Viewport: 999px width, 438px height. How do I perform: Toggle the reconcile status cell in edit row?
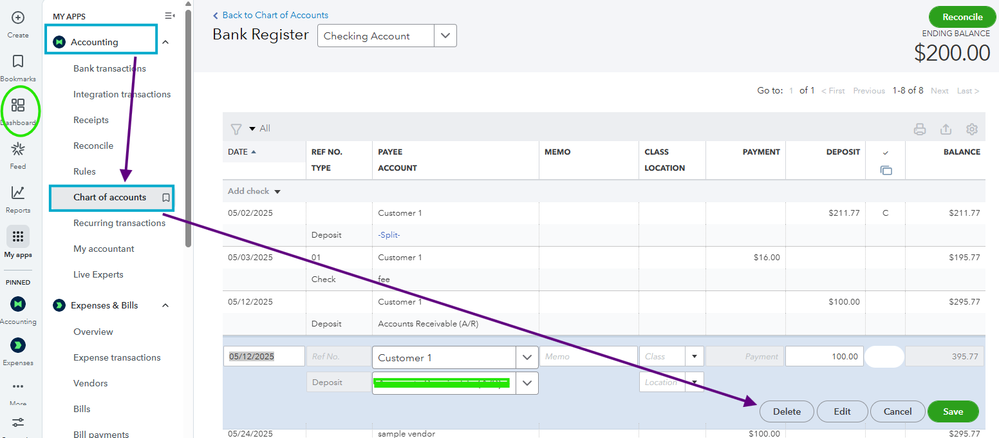click(x=884, y=356)
